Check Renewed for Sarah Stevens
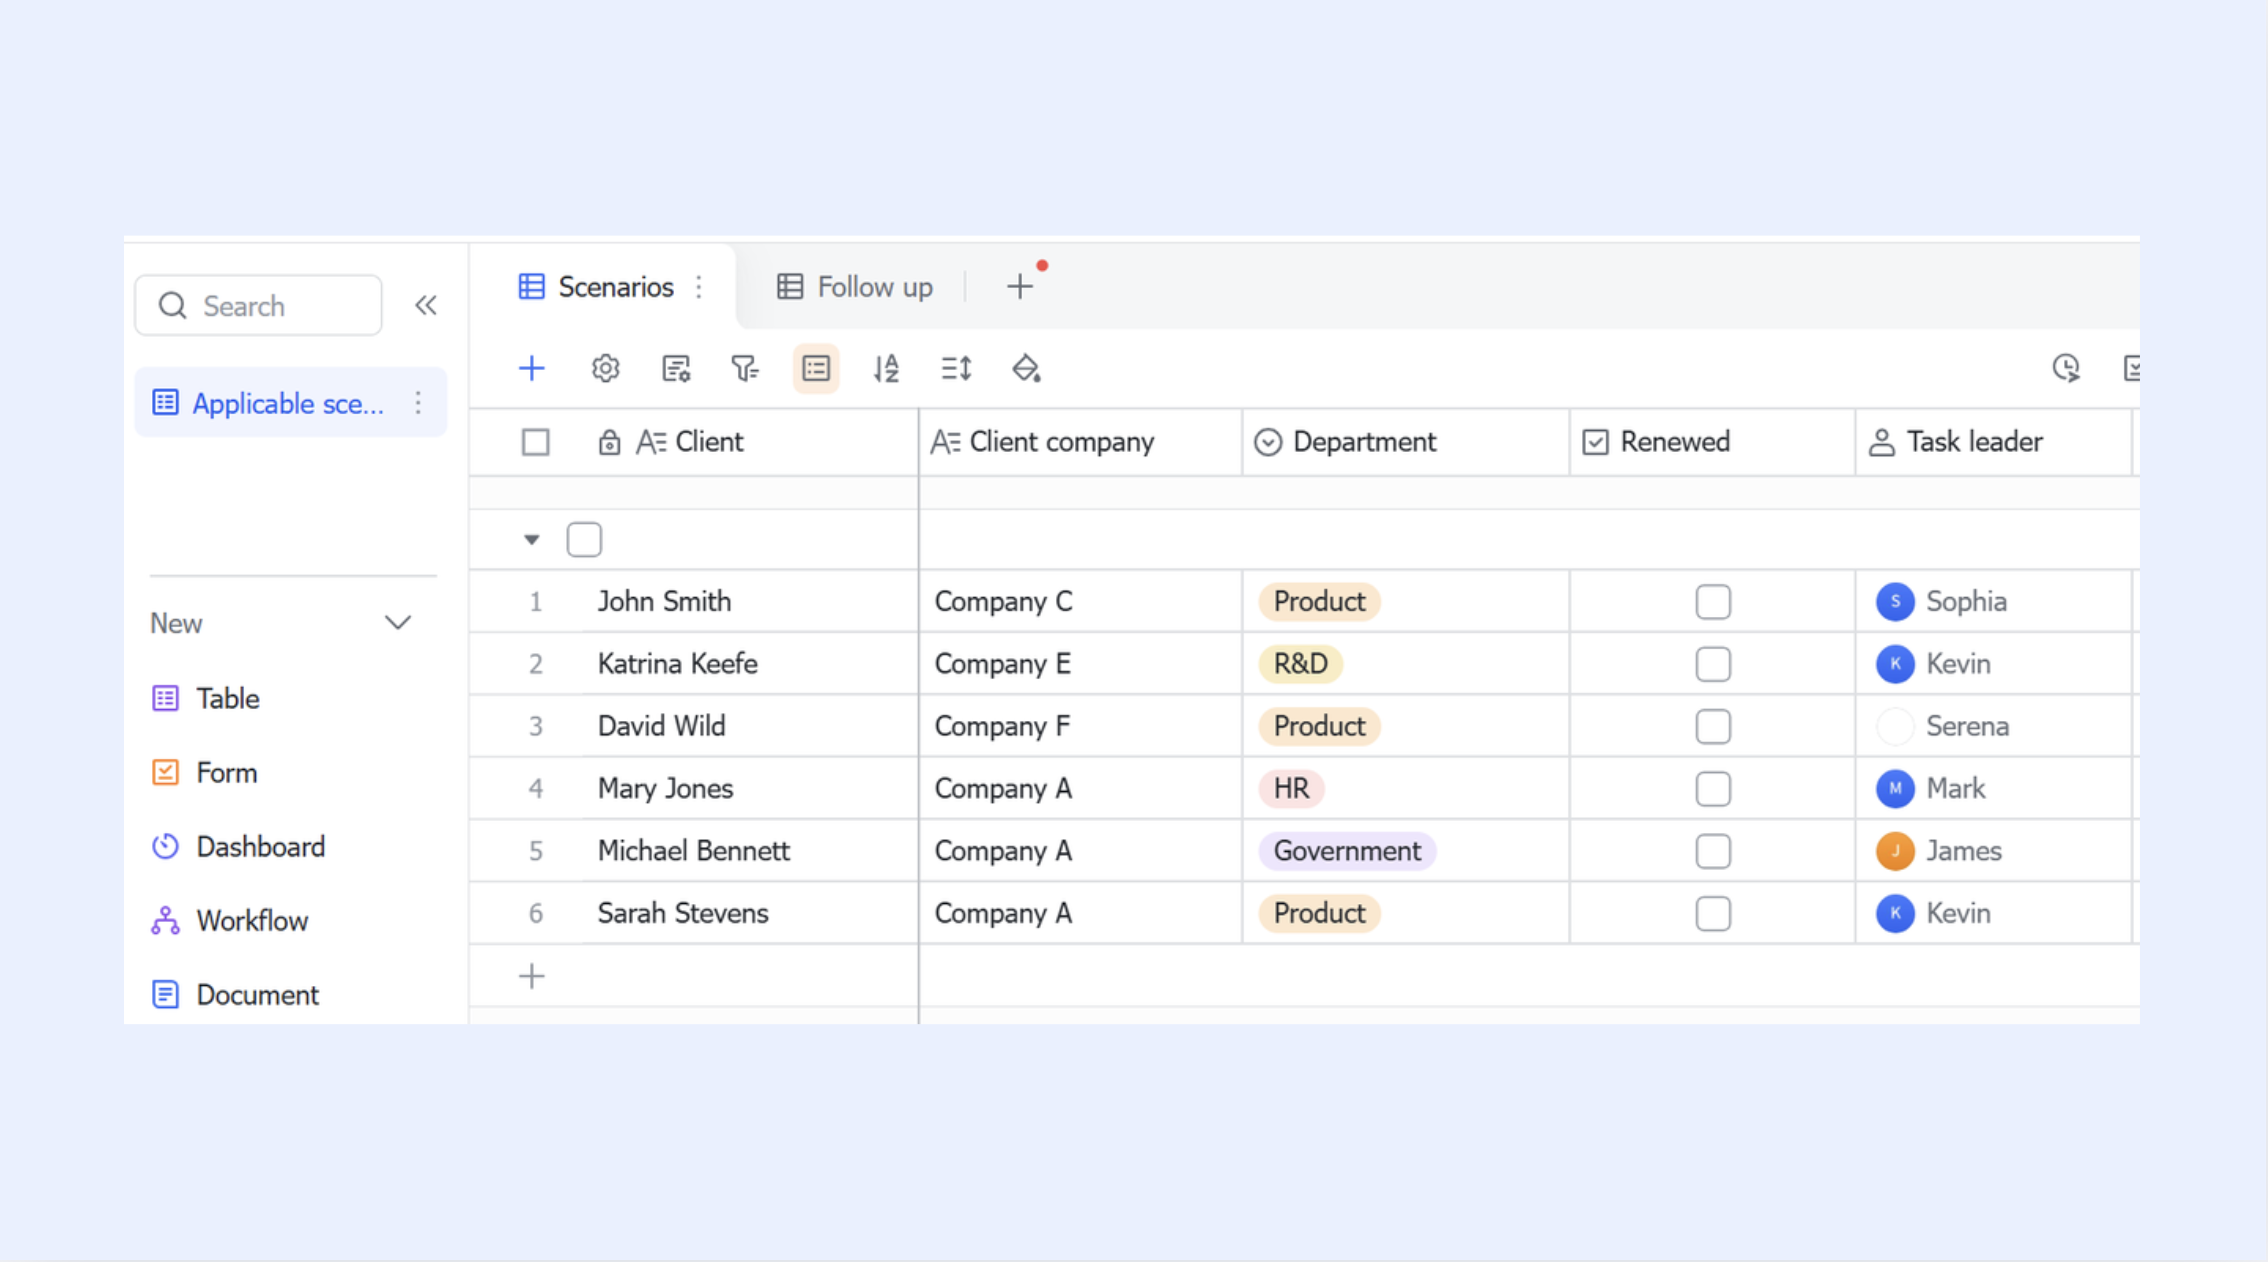Viewport: 2268px width, 1262px height. point(1713,913)
